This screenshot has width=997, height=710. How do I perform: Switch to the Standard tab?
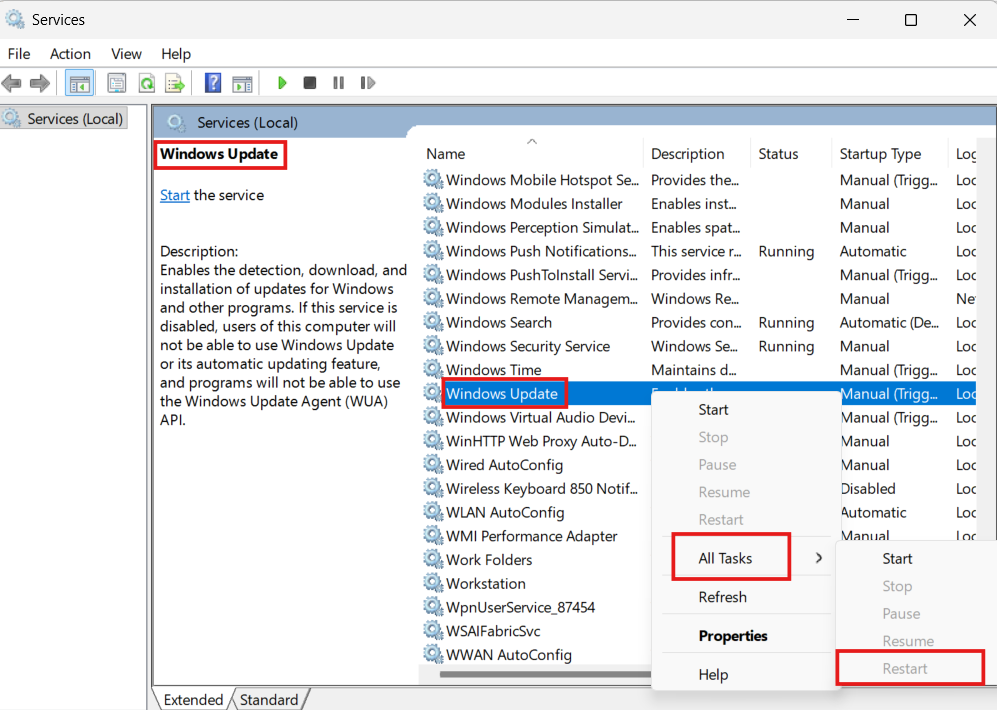click(x=269, y=700)
